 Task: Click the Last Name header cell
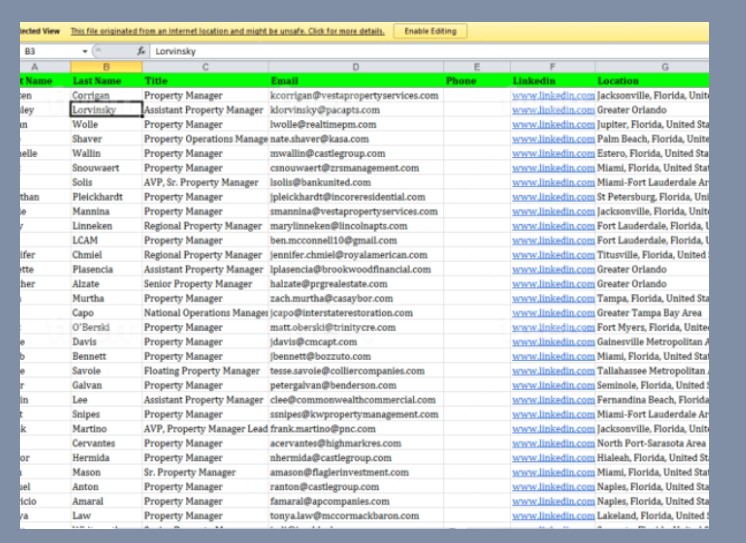pyautogui.click(x=106, y=81)
